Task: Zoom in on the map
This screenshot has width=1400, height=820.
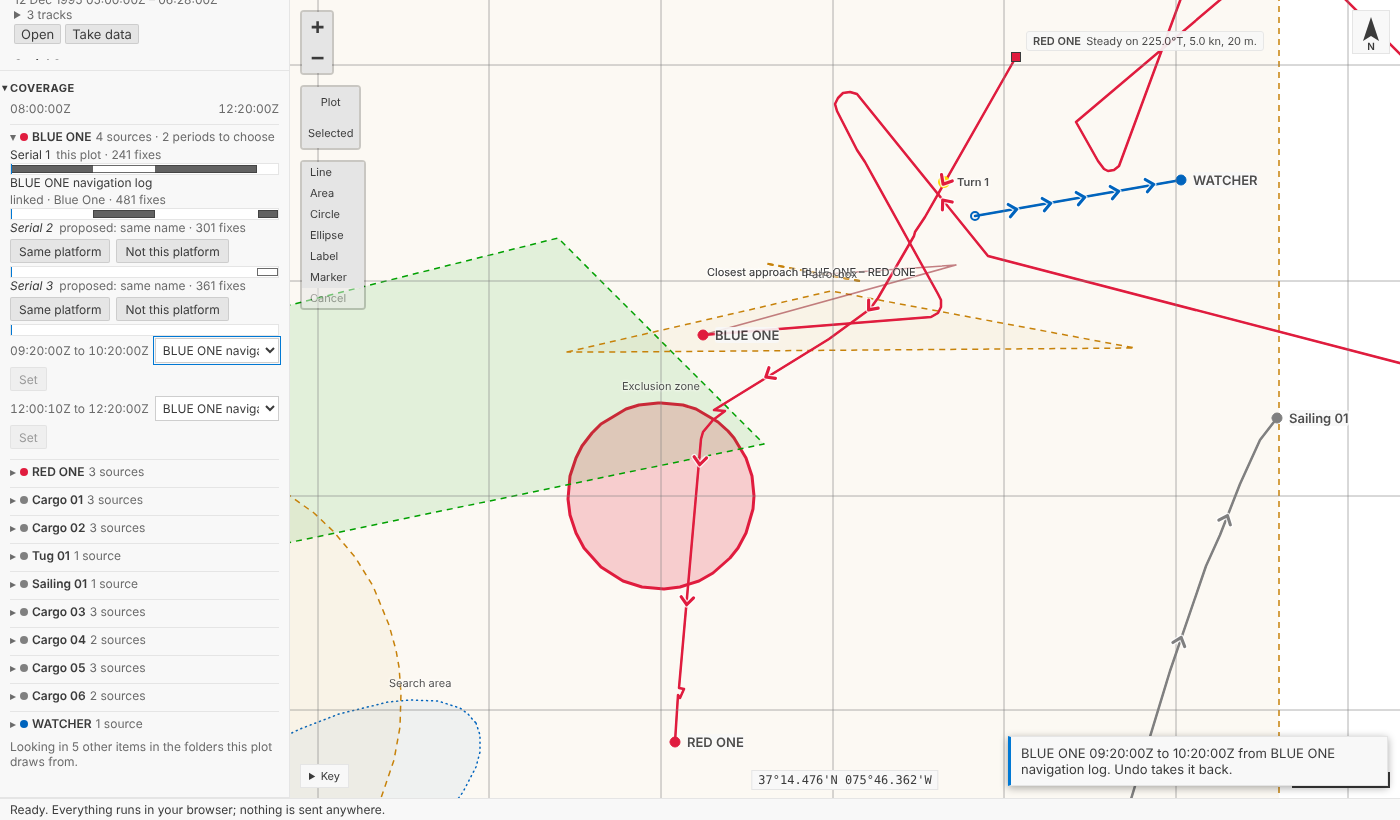Action: (317, 27)
